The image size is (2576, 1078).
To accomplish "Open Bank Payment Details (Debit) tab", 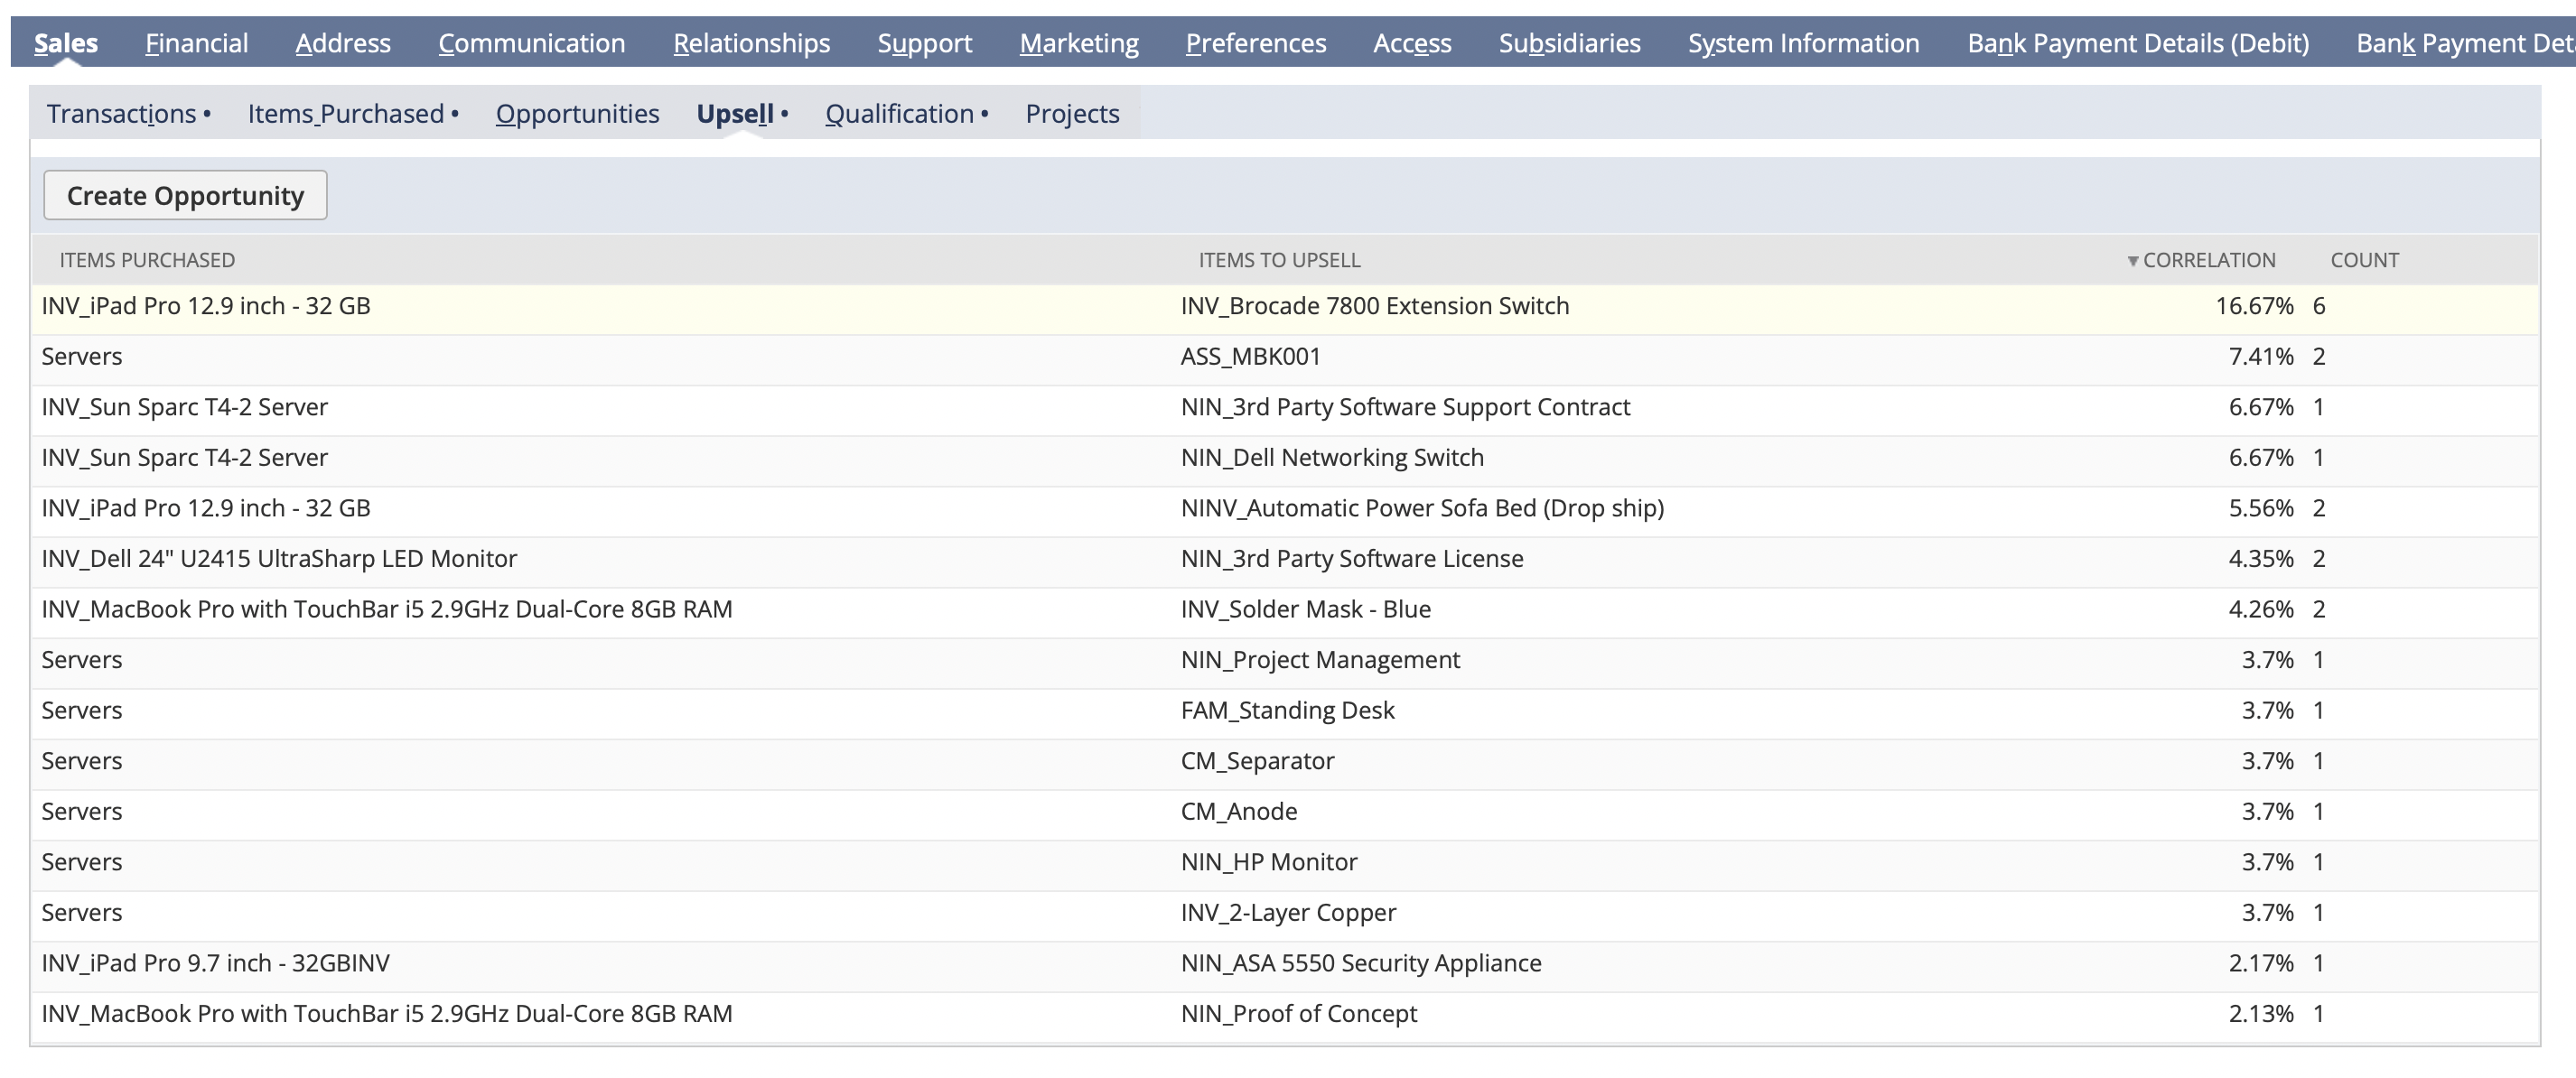I will coord(2138,43).
